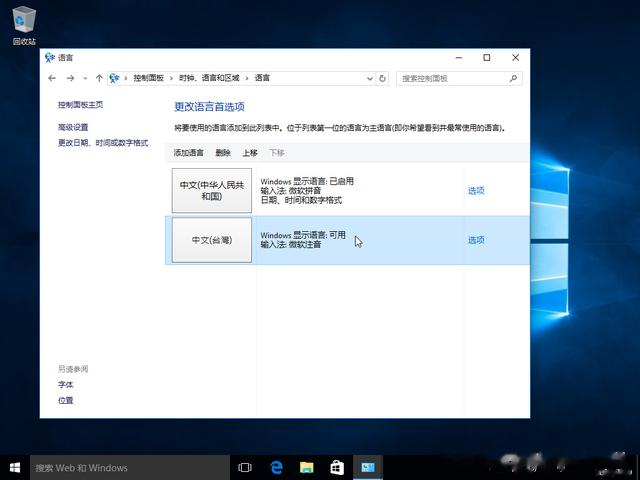Click 上移 to move language up
Image resolution: width=640 pixels, height=480 pixels.
pos(250,153)
